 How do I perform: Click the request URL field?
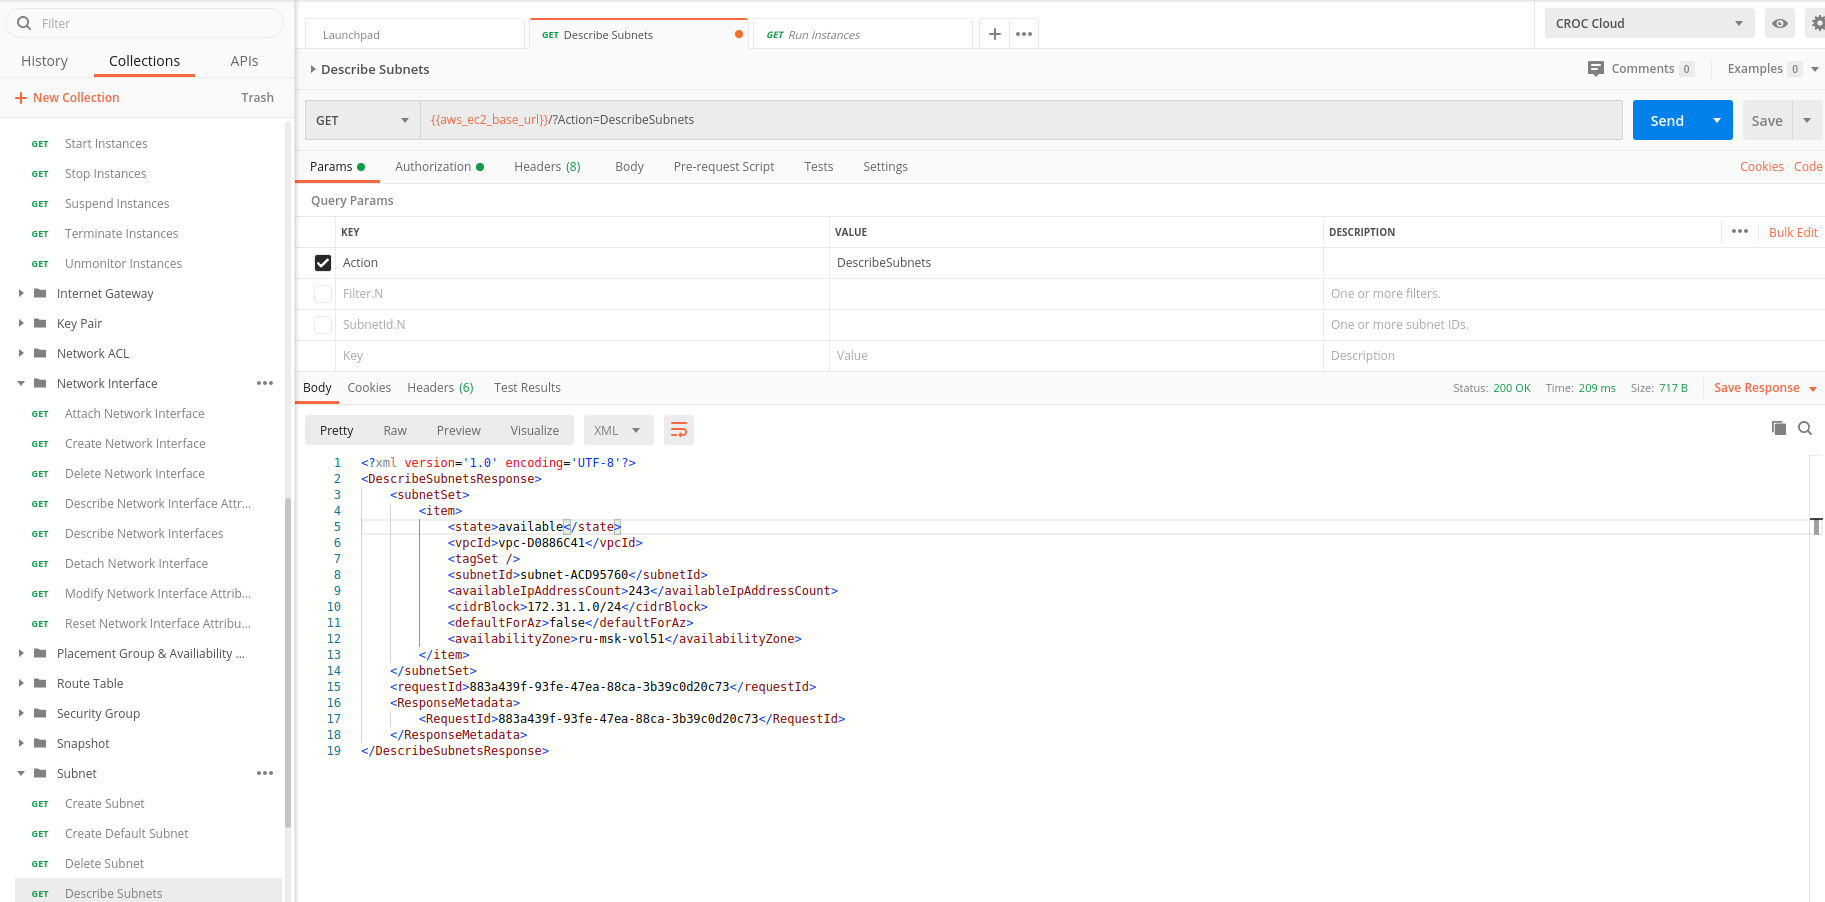[x=1021, y=120]
